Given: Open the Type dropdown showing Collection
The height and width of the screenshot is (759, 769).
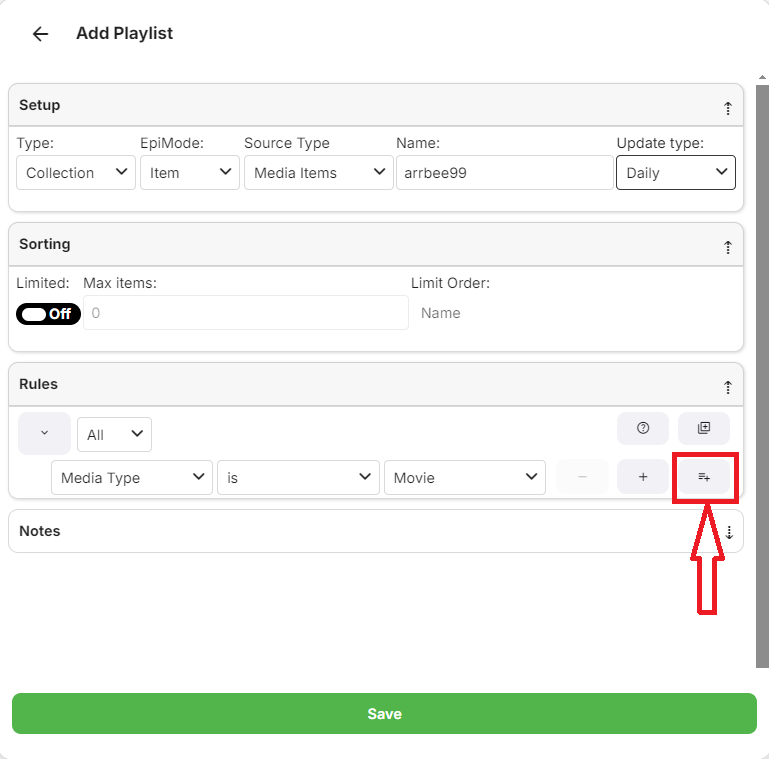Looking at the screenshot, I should (x=76, y=173).
